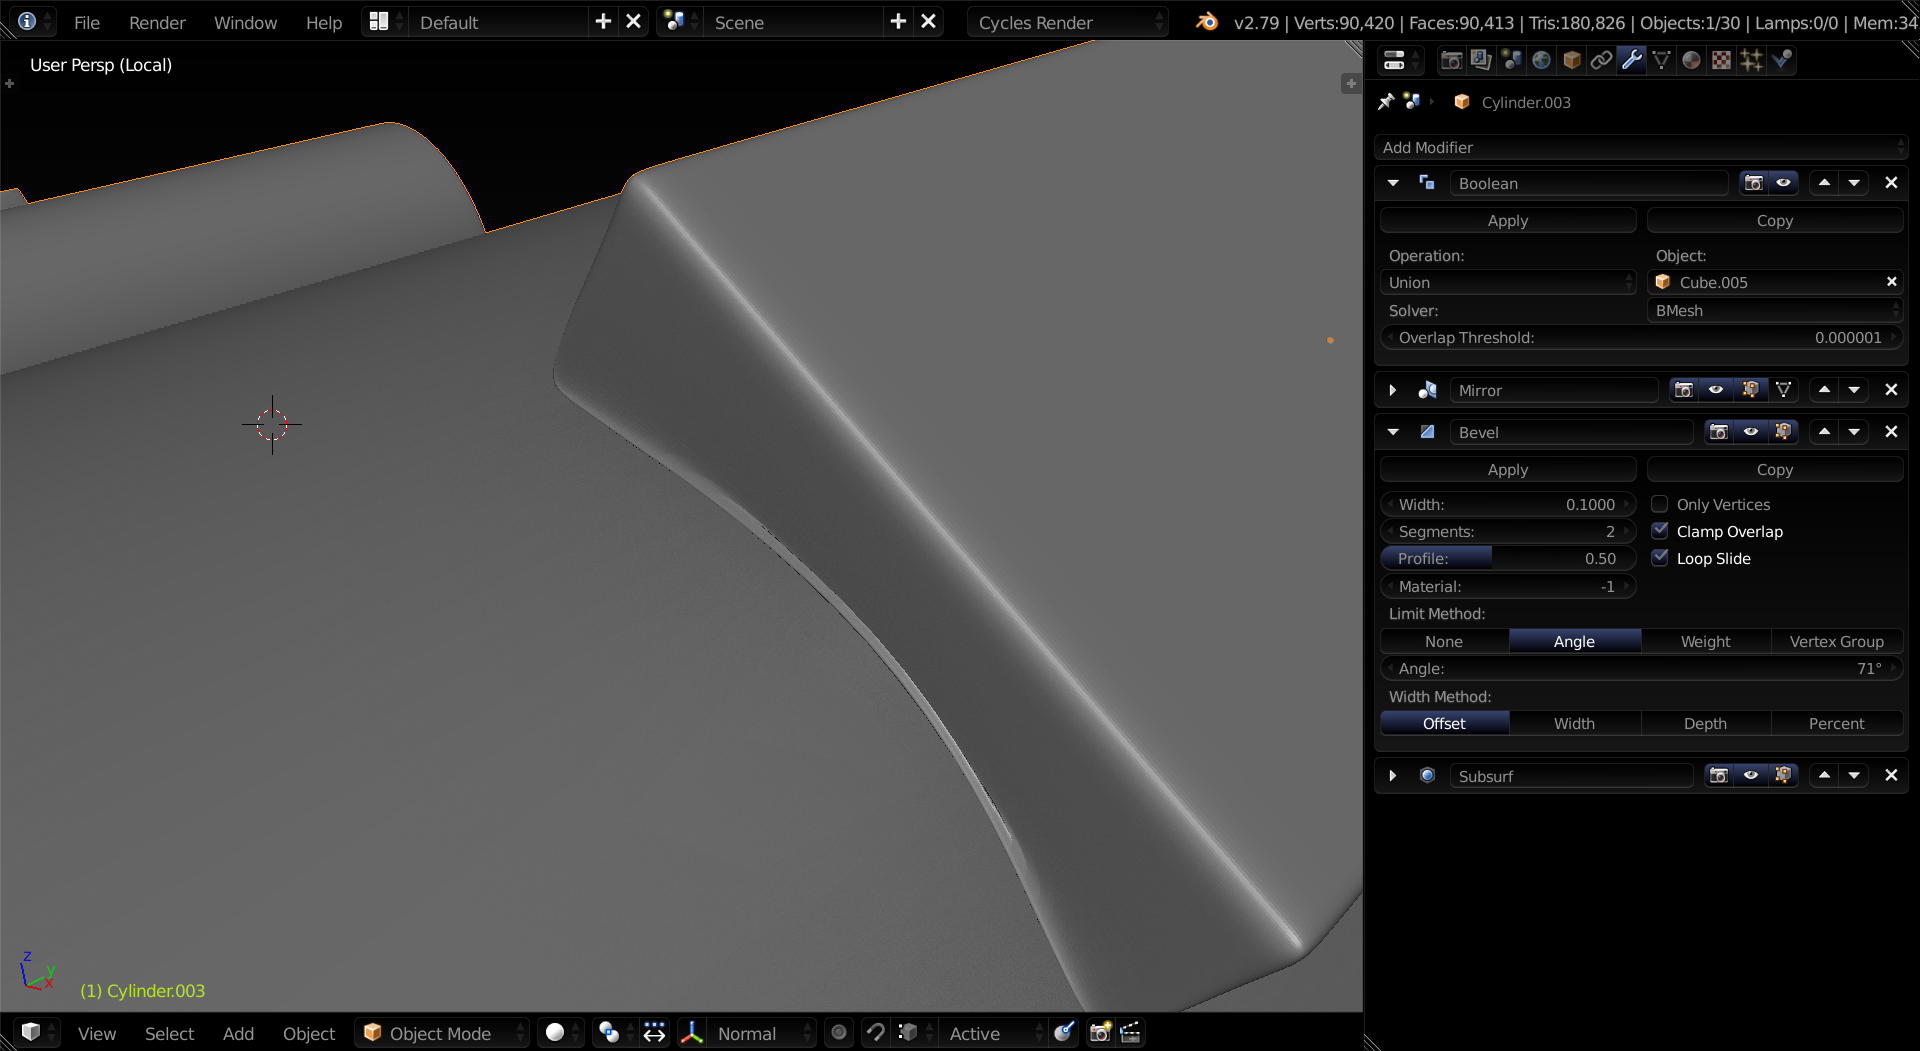This screenshot has height=1051, width=1920.
Task: Apply the Bevel modifier
Action: click(1508, 470)
